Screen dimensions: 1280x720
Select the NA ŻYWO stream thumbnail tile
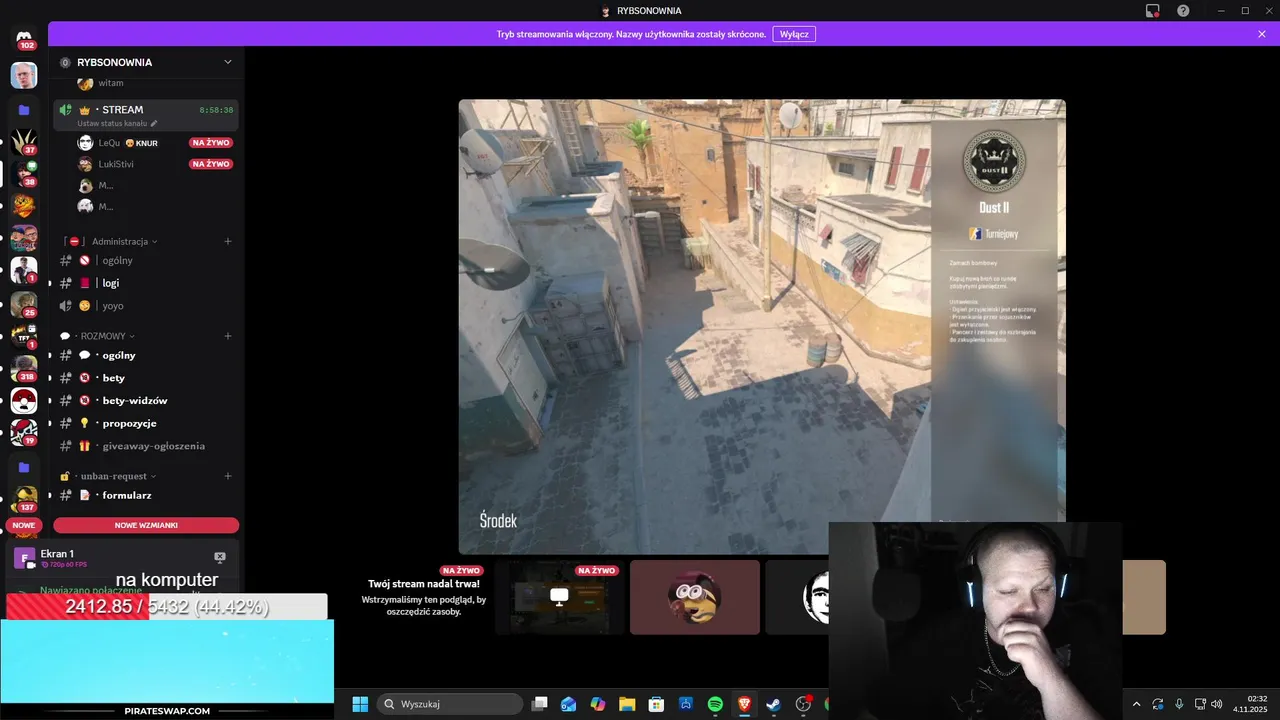[x=560, y=597]
